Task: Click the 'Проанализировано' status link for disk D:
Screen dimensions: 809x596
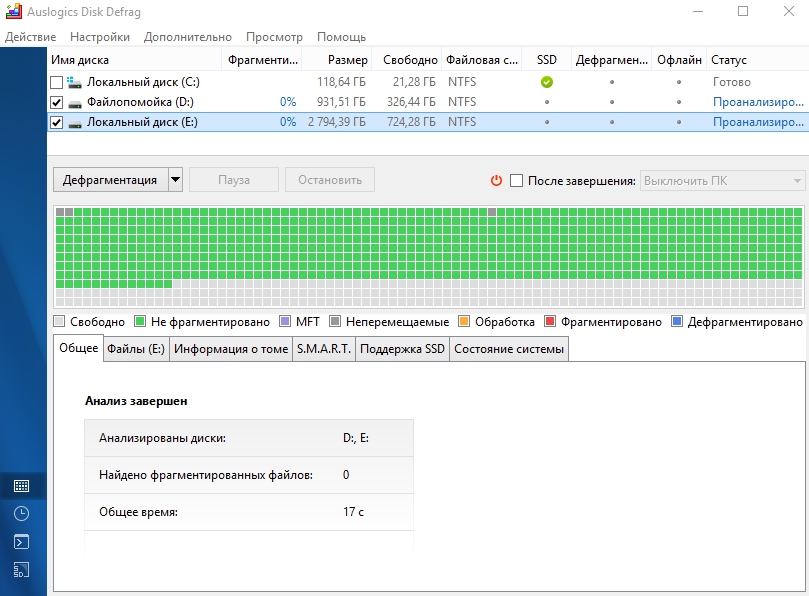Action: point(757,102)
